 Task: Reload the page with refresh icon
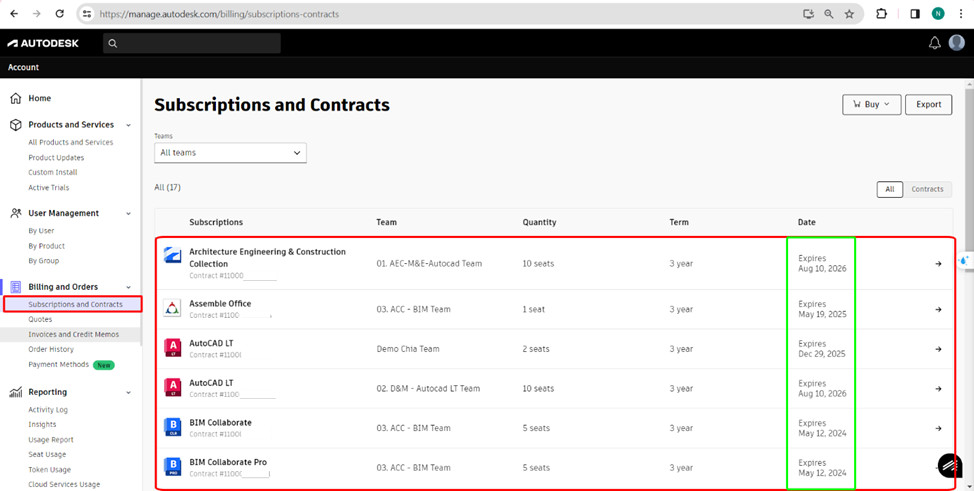coord(60,14)
